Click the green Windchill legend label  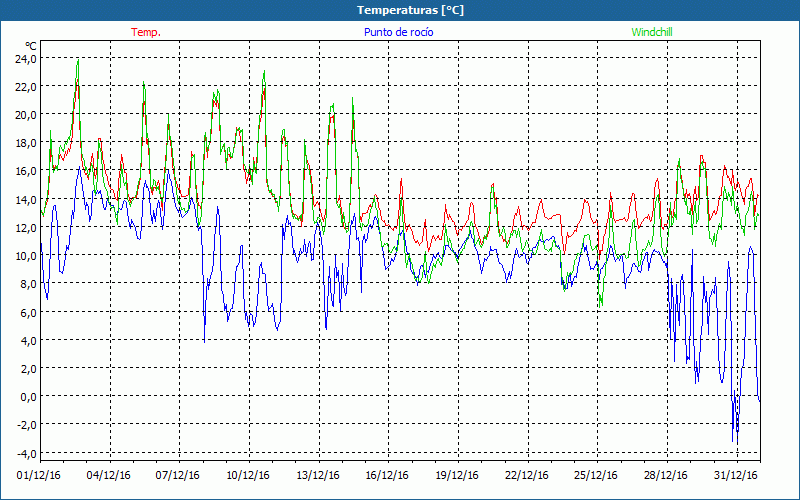pyautogui.click(x=652, y=32)
